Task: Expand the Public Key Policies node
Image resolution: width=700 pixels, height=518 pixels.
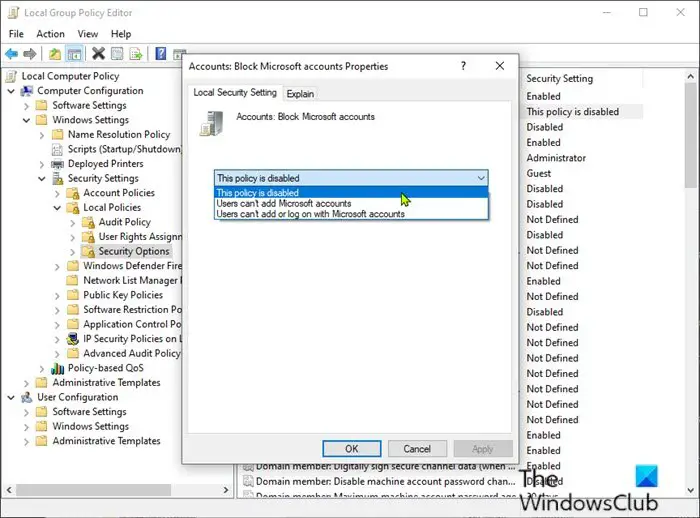Action: tap(57, 296)
